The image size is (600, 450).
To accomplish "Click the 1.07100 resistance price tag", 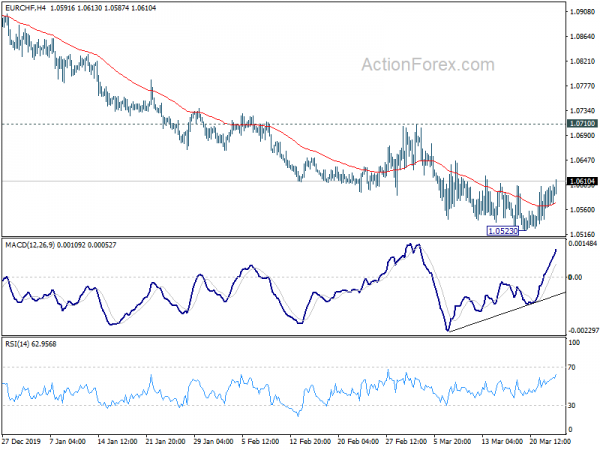I will coord(582,124).
